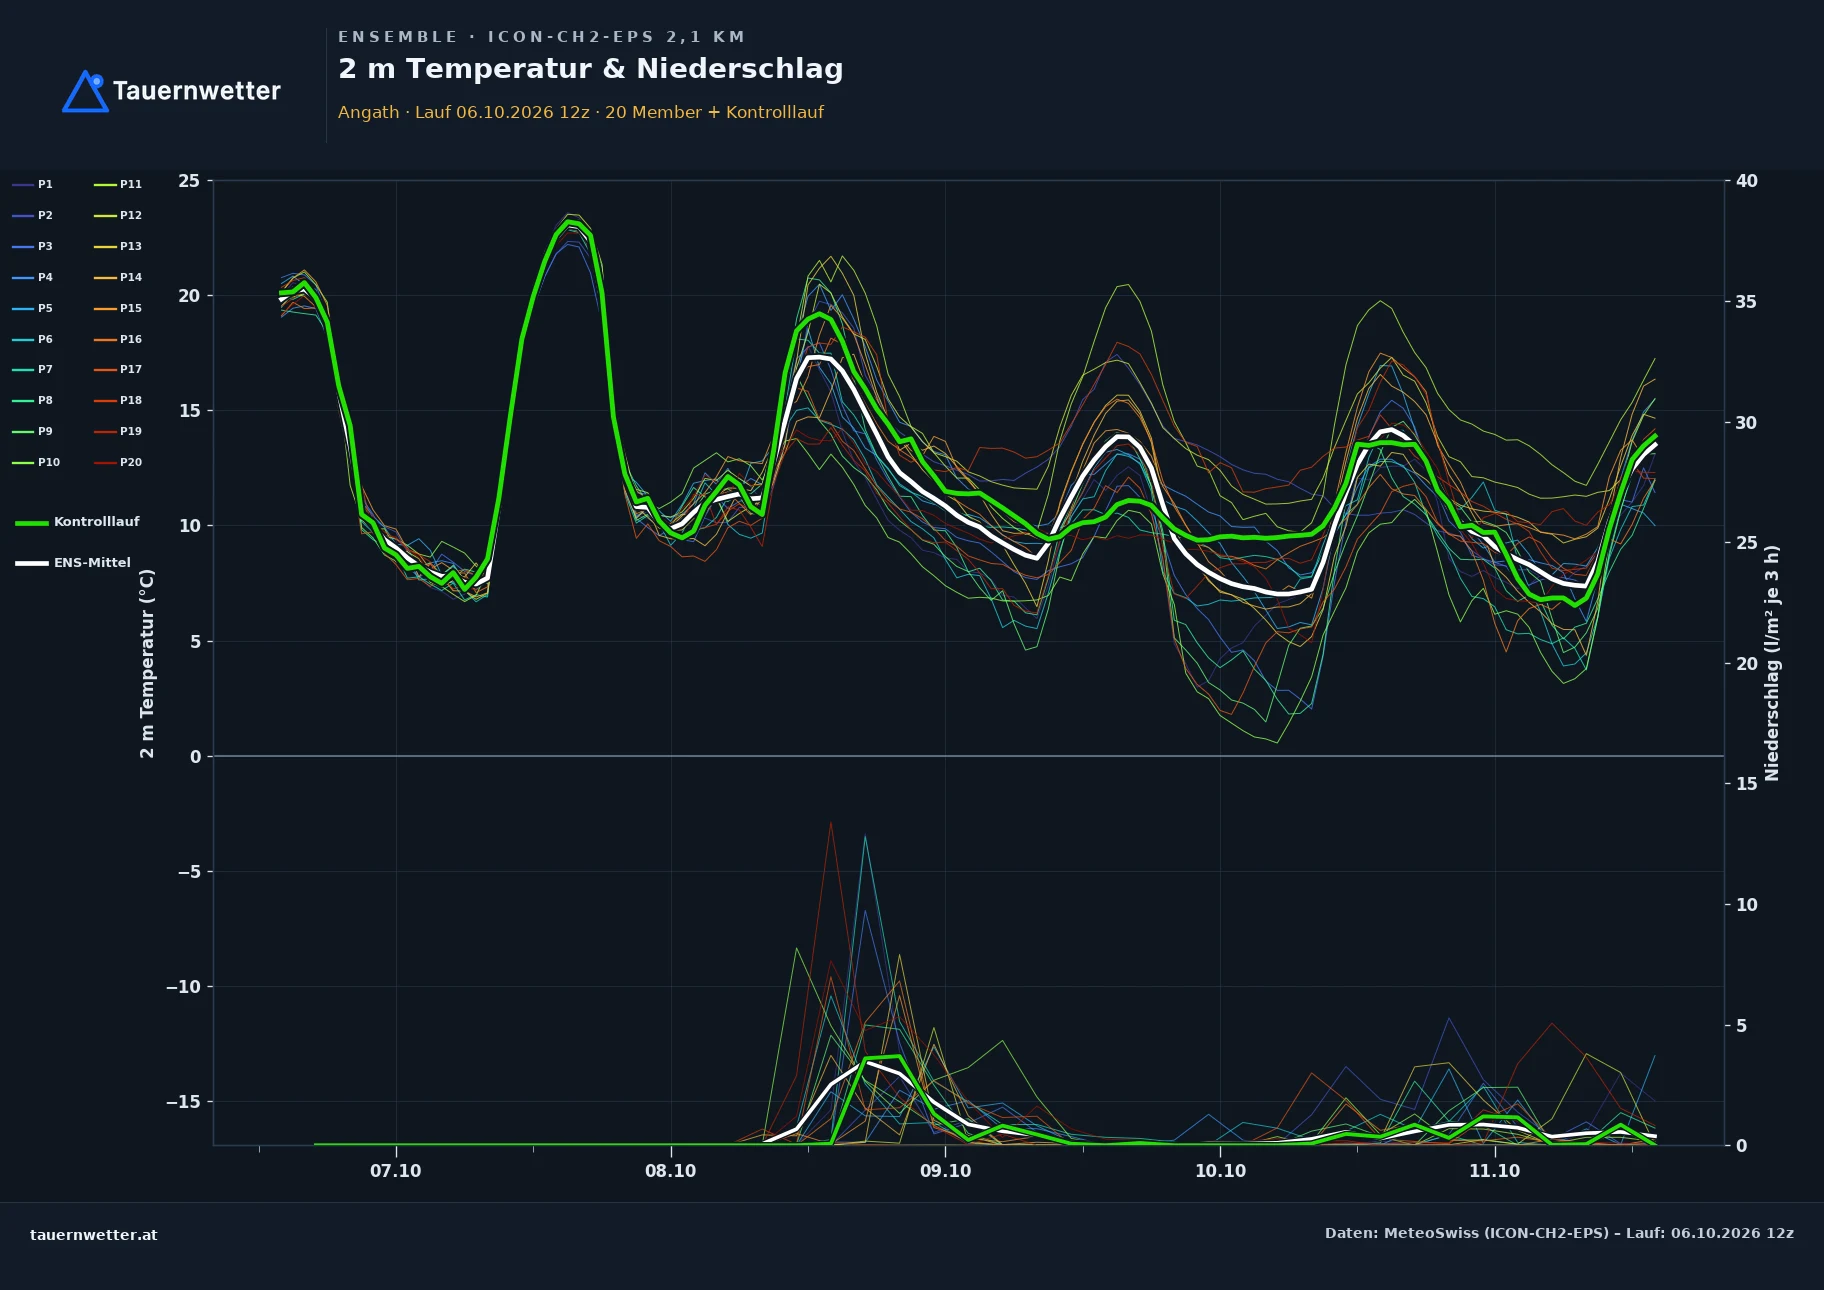Select the P12 legend entry

118,215
